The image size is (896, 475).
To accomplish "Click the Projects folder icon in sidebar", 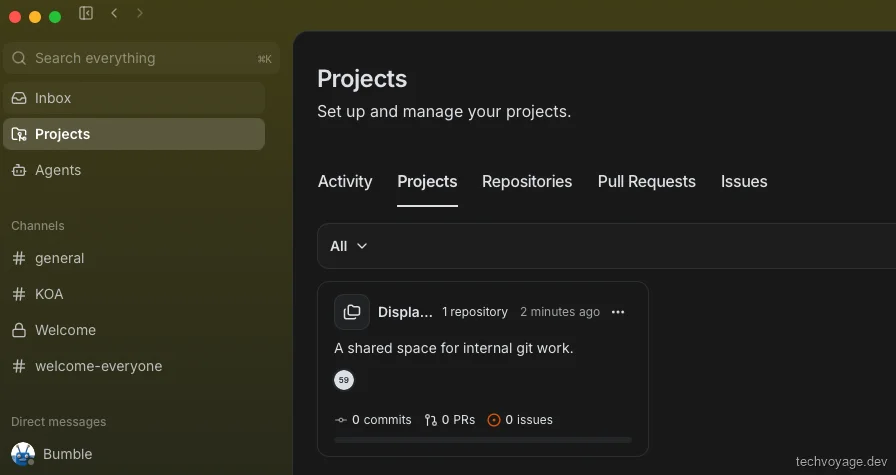I will tap(19, 134).
